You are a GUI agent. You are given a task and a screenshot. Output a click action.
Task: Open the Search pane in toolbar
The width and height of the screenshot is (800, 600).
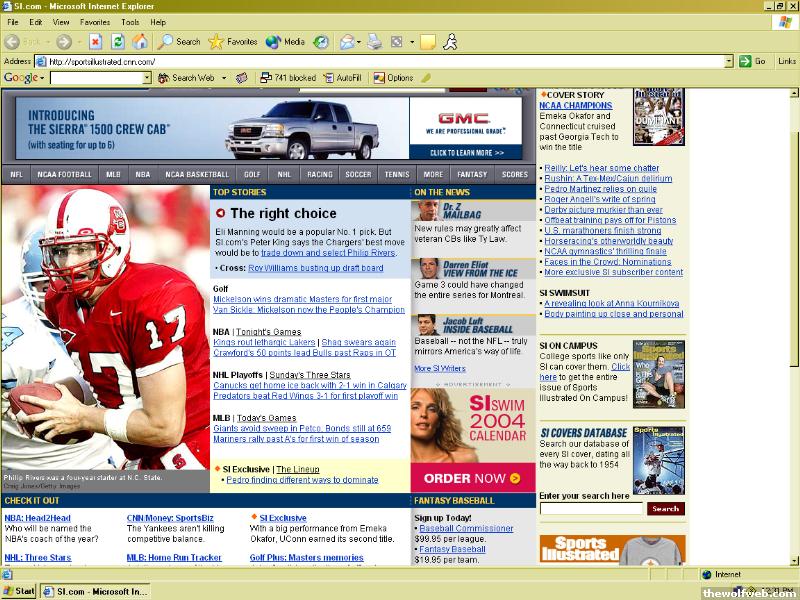(x=179, y=42)
